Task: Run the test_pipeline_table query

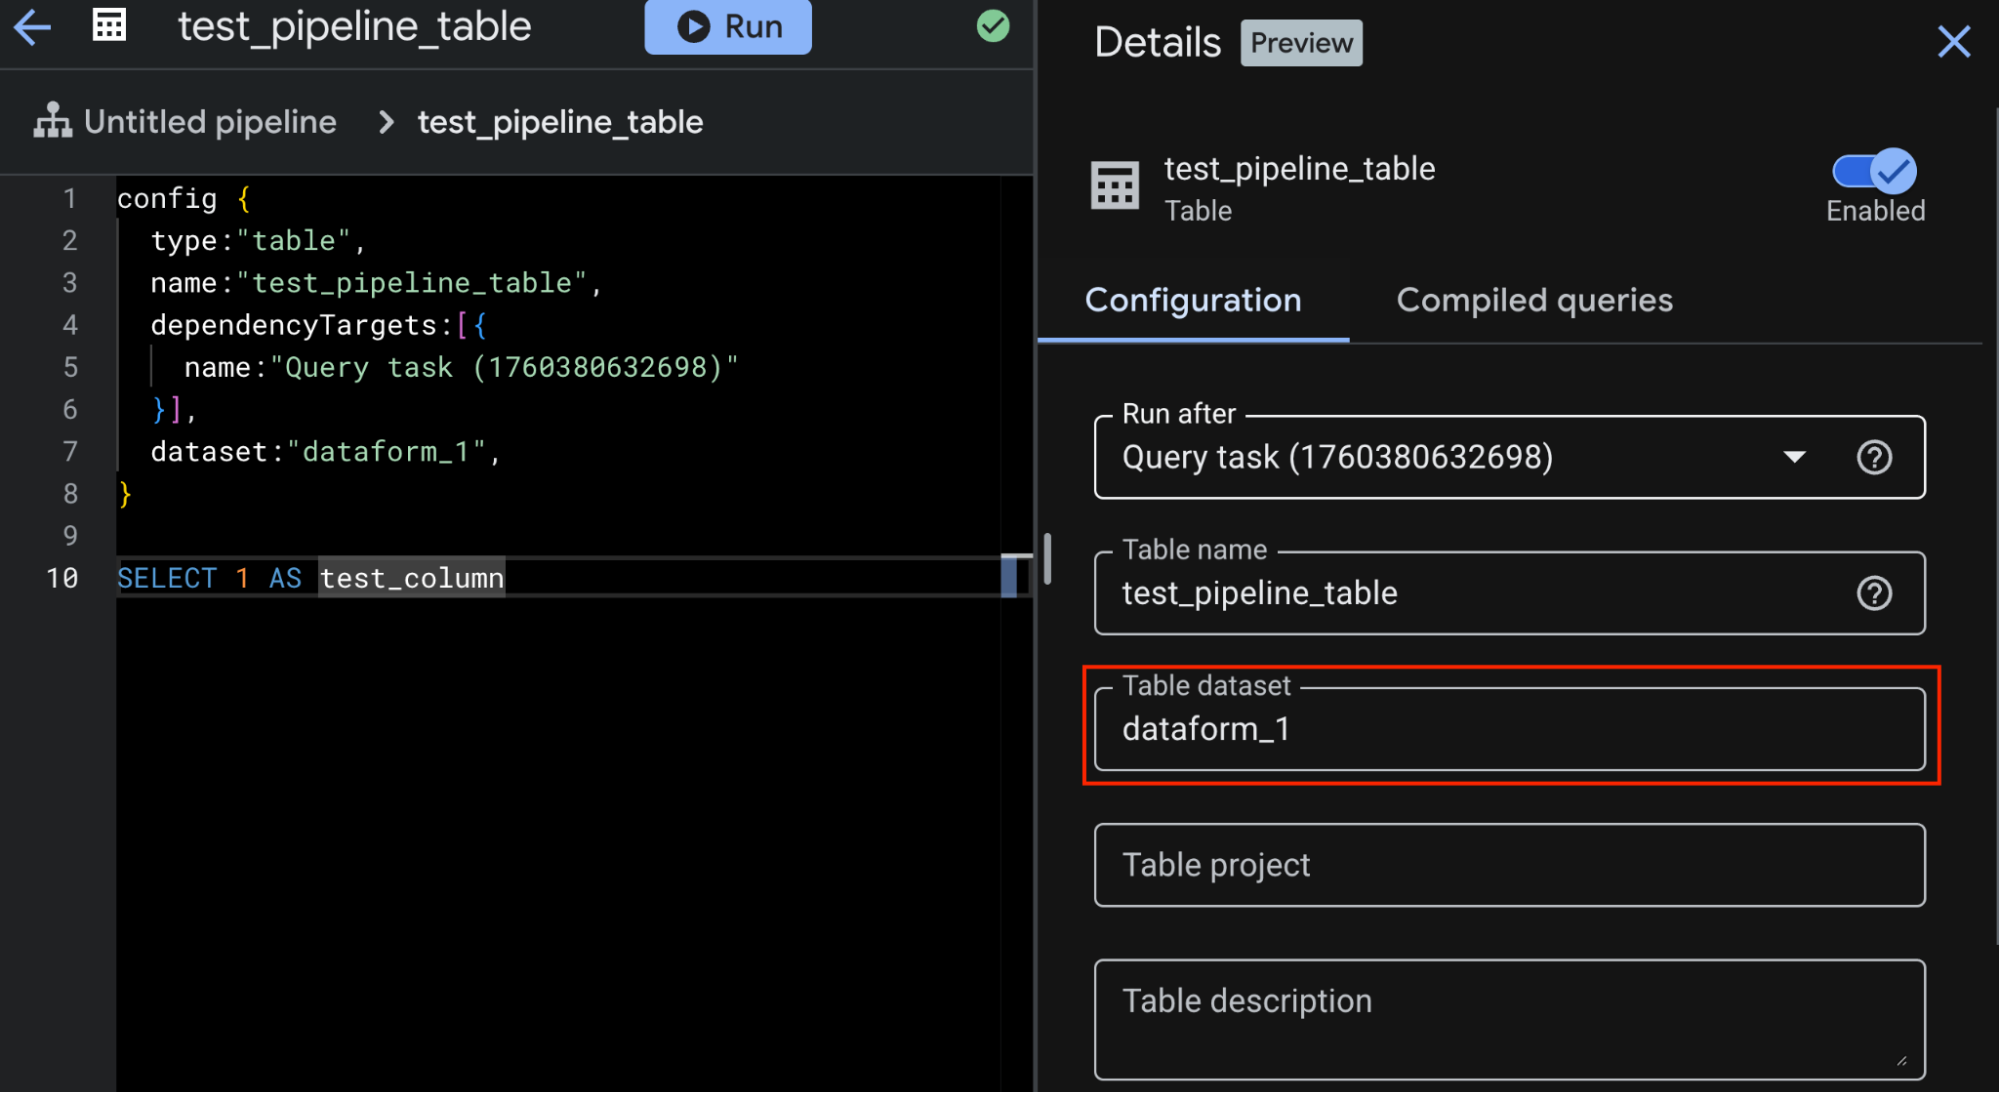Action: click(x=728, y=27)
